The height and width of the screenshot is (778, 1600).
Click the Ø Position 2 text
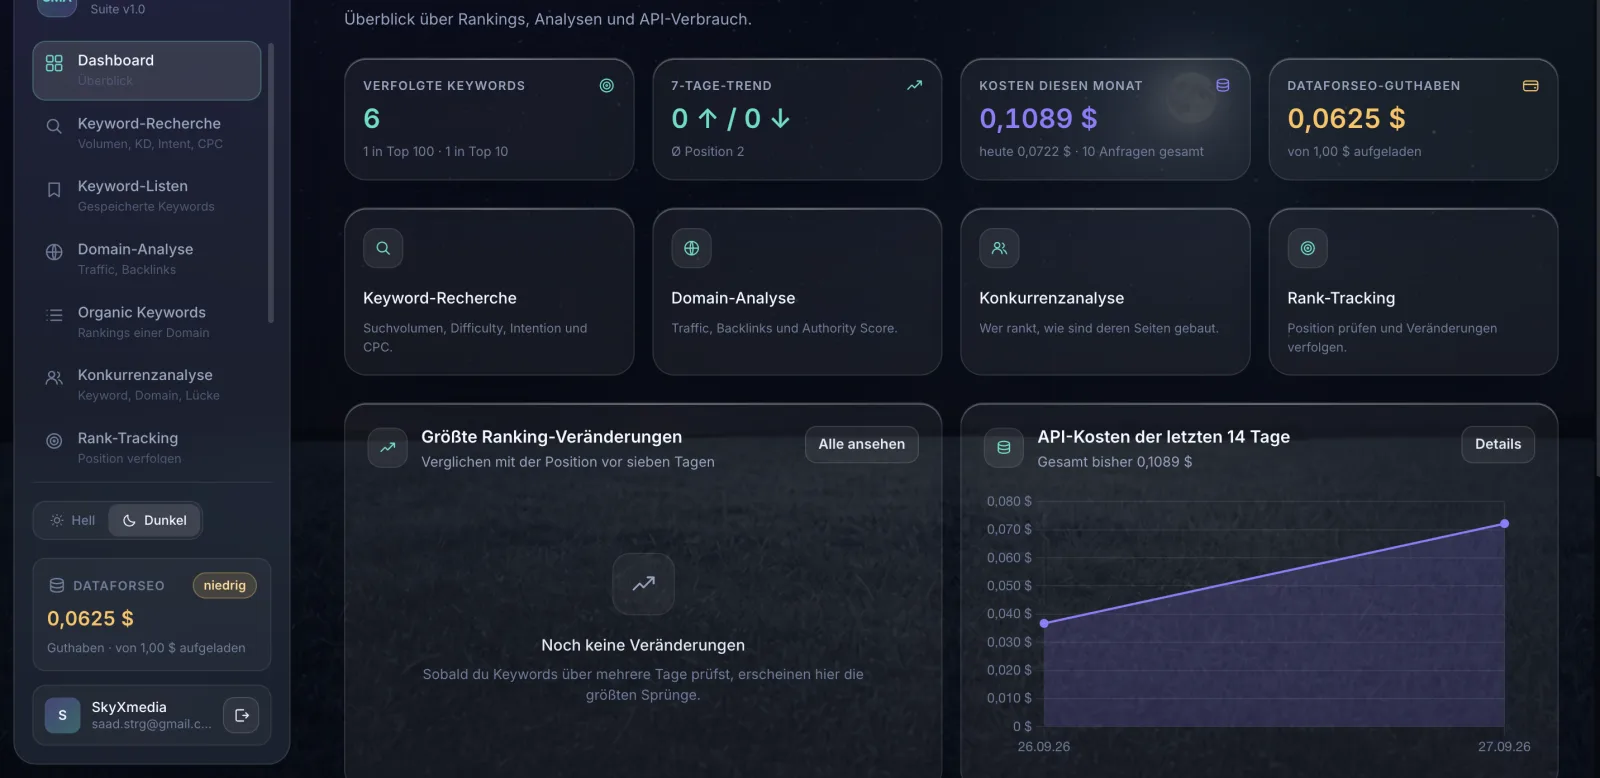tap(708, 152)
